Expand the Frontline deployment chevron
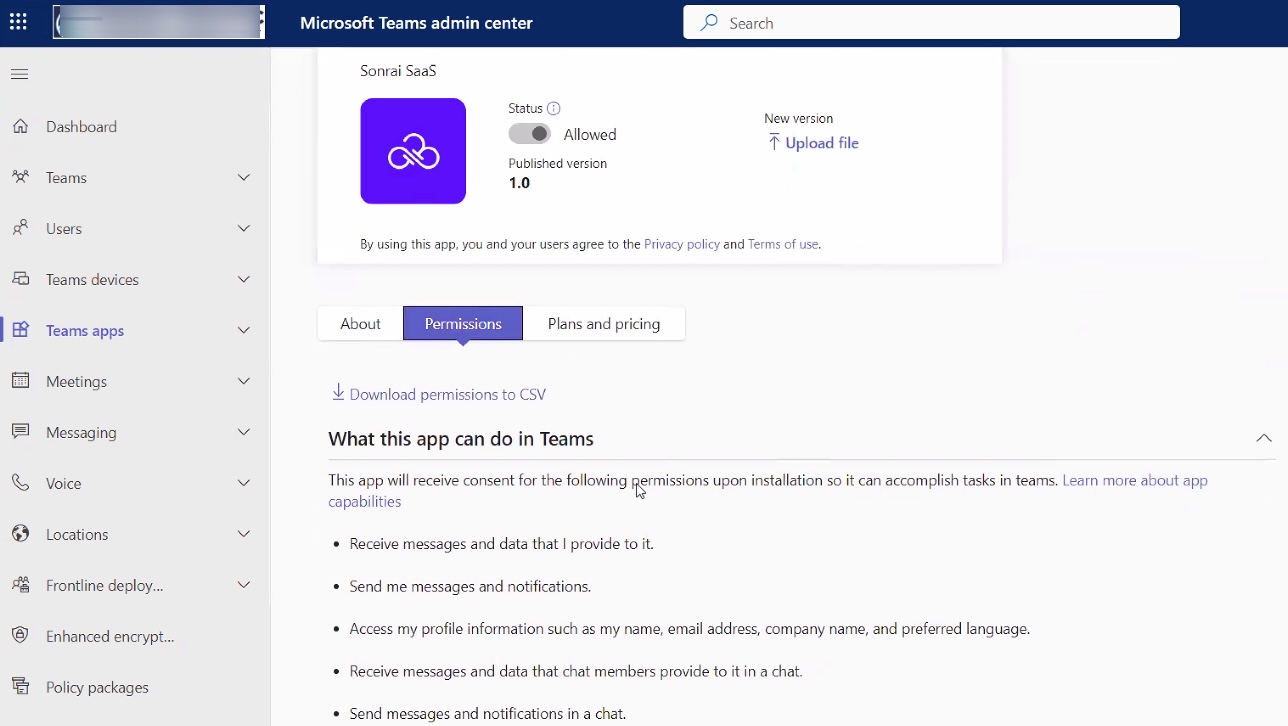1288x726 pixels. coord(244,585)
